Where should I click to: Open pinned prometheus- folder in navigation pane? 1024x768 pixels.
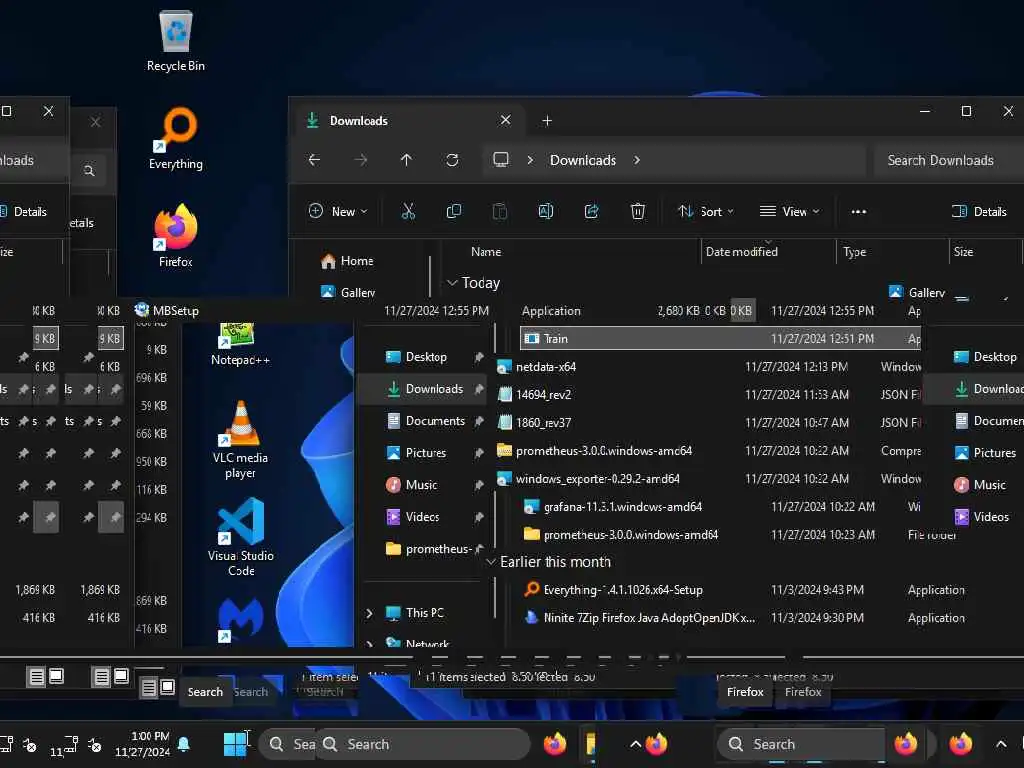[x=429, y=549]
